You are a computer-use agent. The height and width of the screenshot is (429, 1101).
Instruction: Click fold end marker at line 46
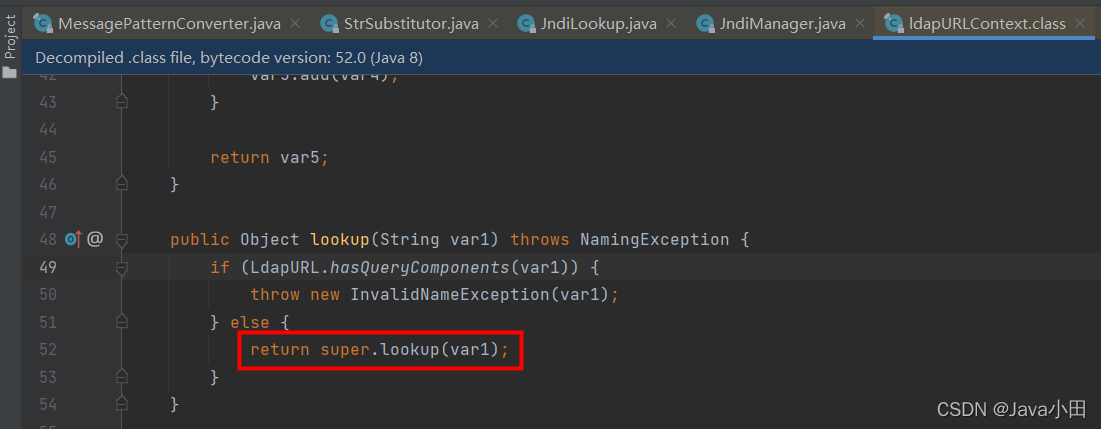point(122,185)
